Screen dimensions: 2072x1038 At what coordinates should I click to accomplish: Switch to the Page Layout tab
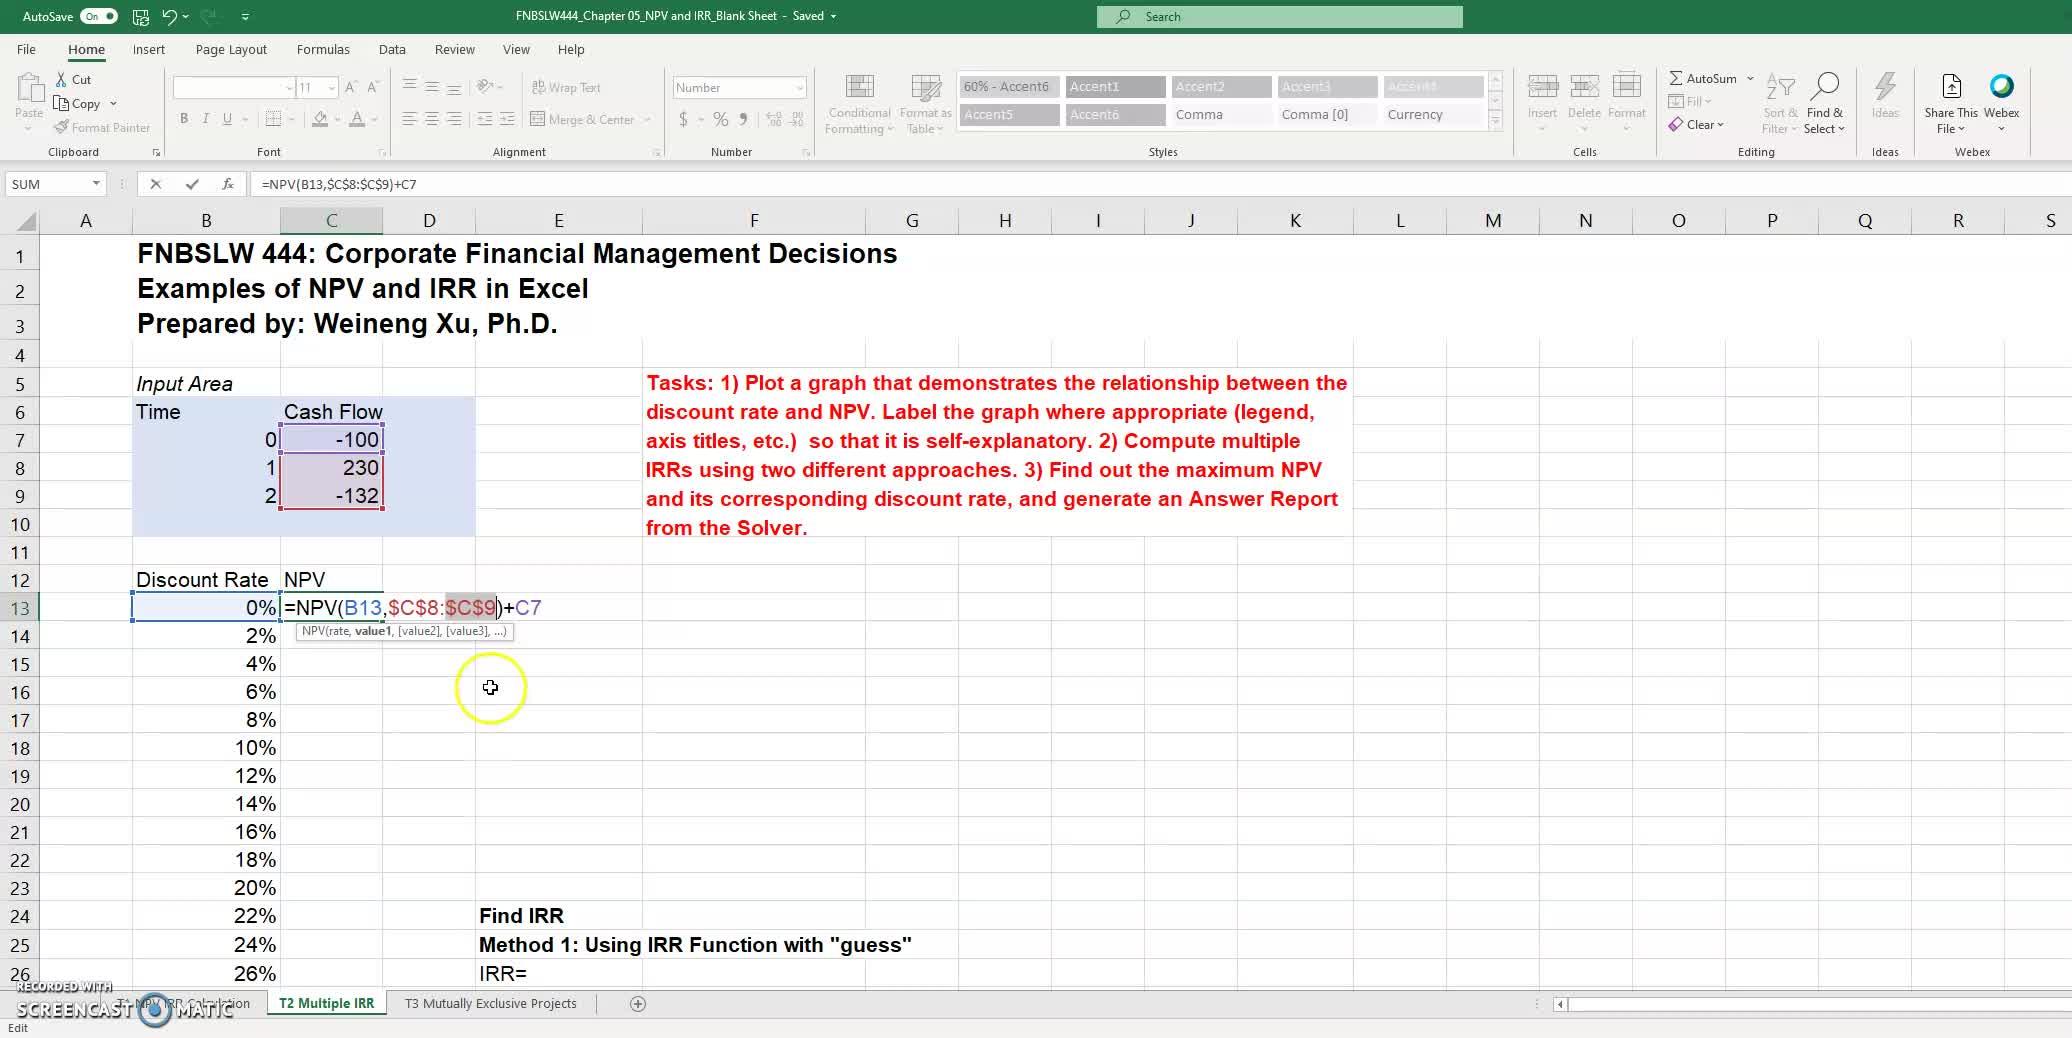[231, 49]
